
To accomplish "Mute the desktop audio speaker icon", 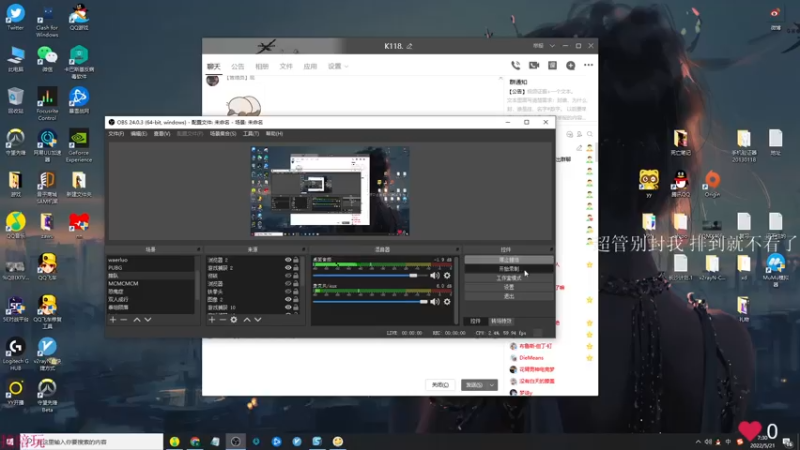I will click(435, 276).
